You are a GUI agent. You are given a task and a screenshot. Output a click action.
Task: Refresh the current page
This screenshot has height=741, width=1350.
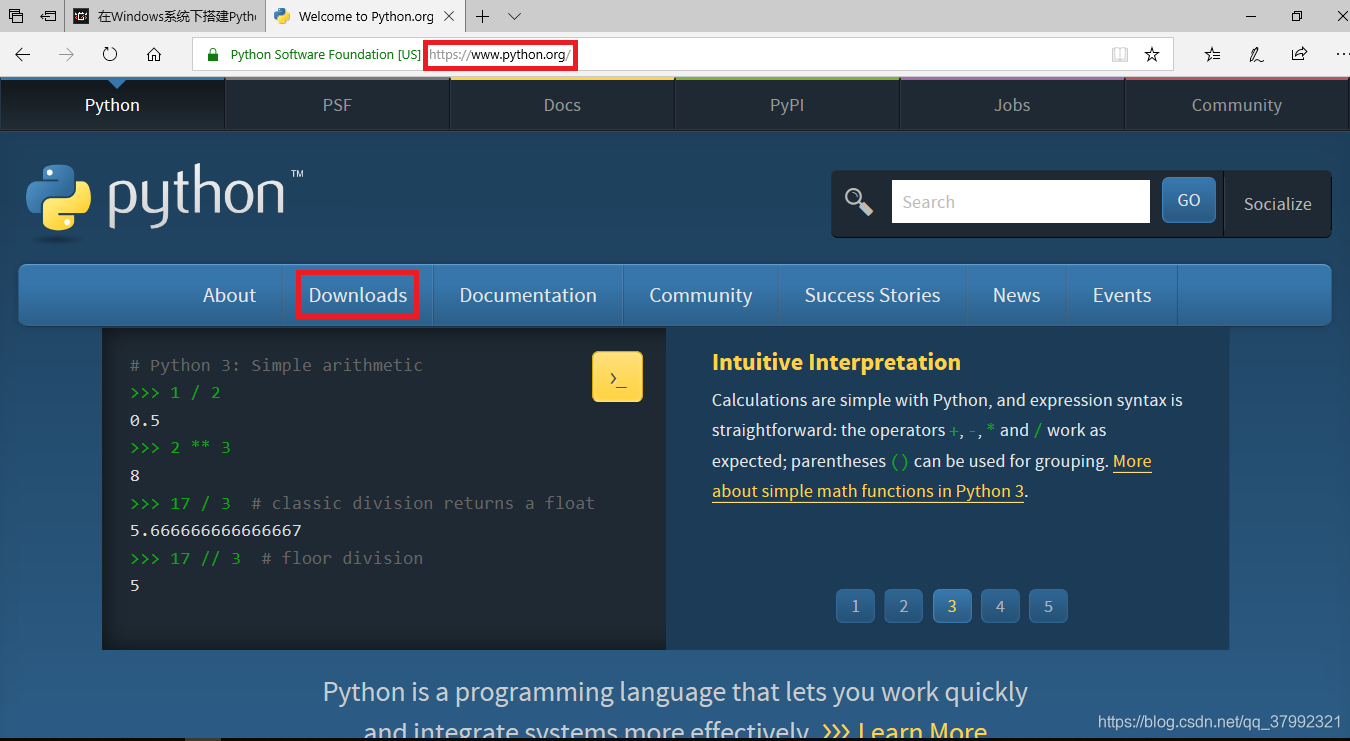point(110,54)
